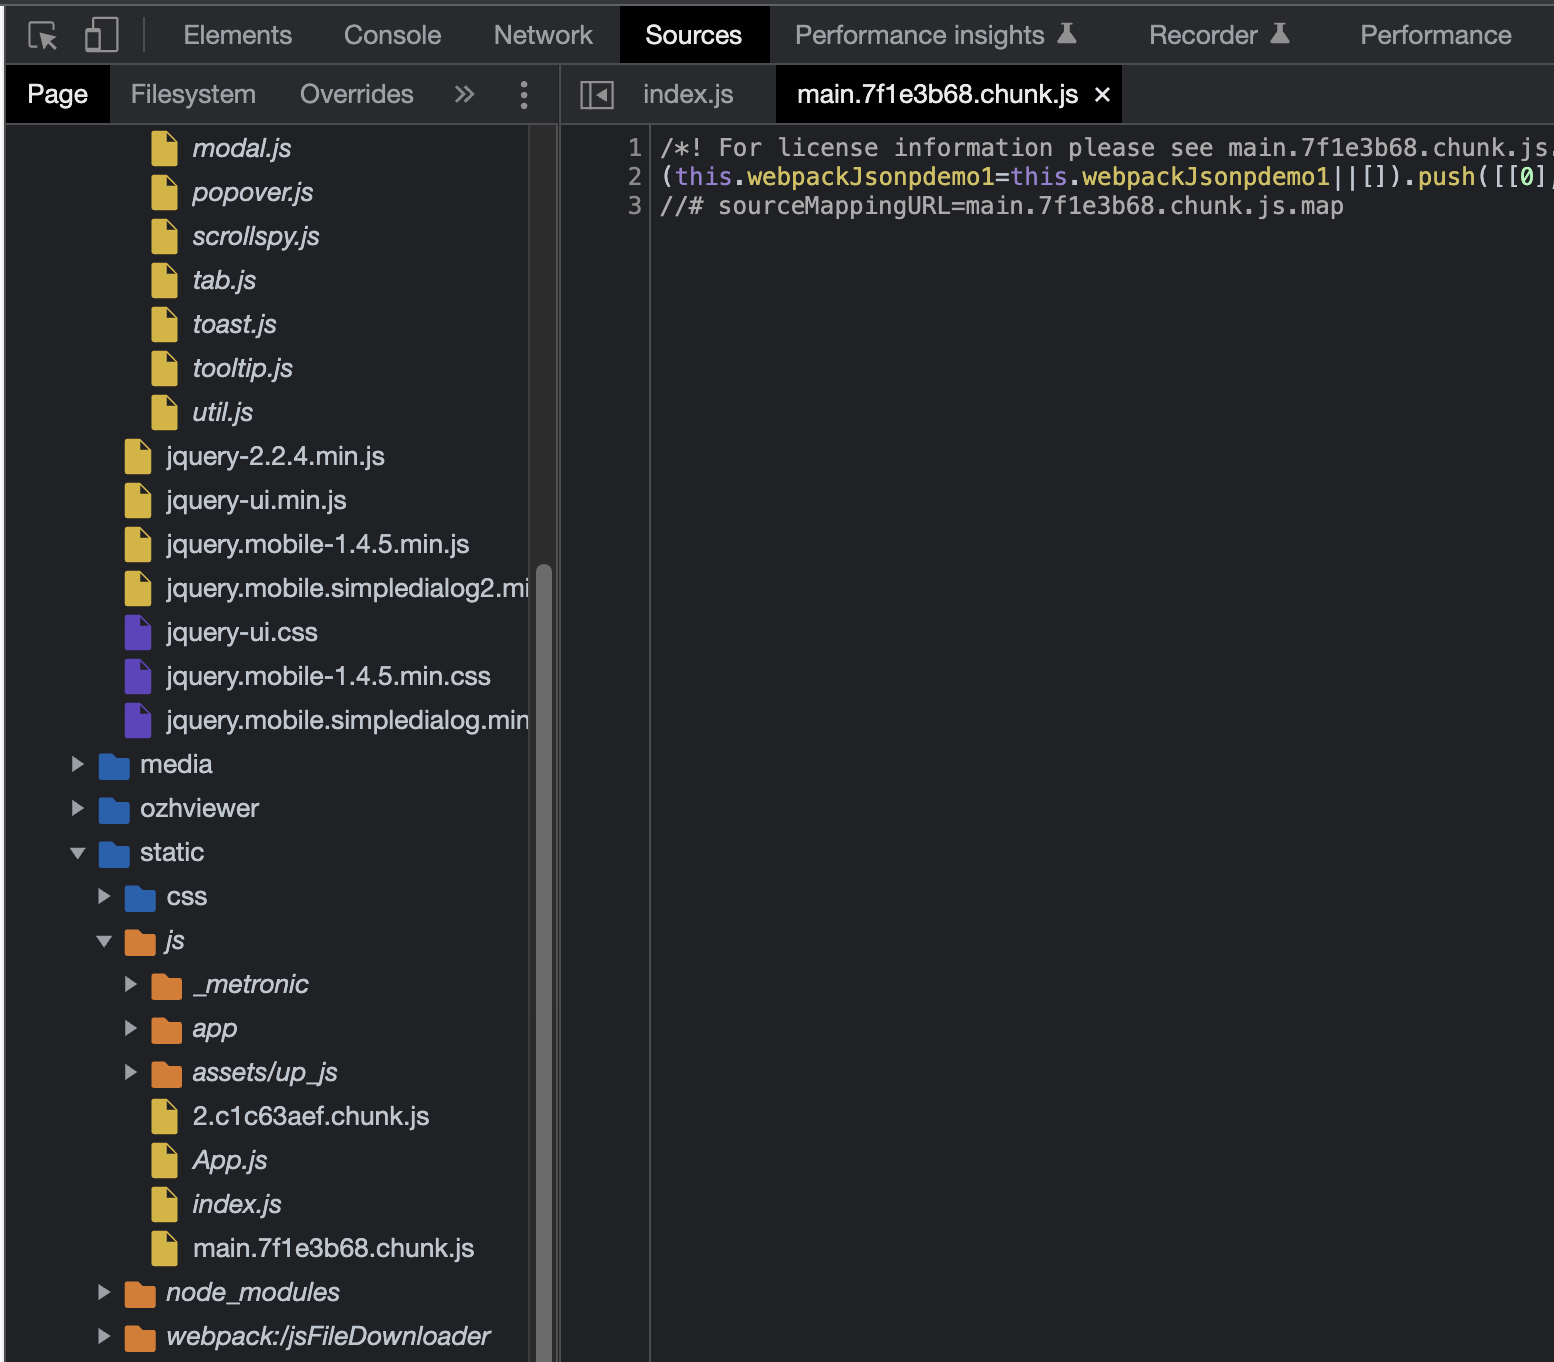Select the media folder icon
Viewport: 1554px width, 1362px height.
tap(114, 765)
